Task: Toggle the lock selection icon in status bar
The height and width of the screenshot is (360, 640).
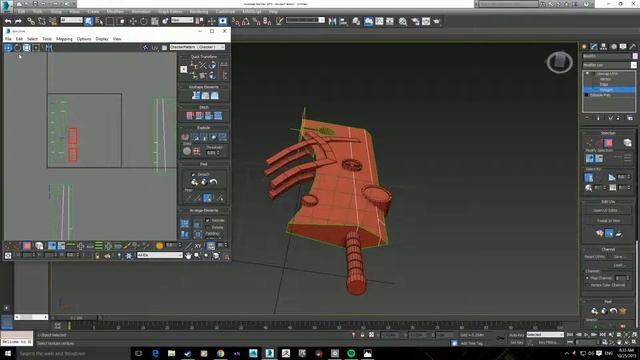Action: tap(362, 335)
